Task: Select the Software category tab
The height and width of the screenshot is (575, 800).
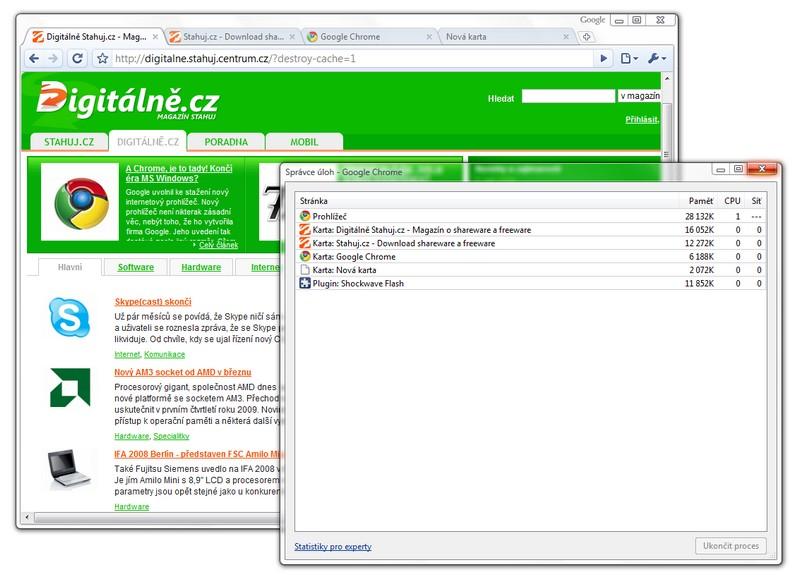Action: [x=136, y=267]
